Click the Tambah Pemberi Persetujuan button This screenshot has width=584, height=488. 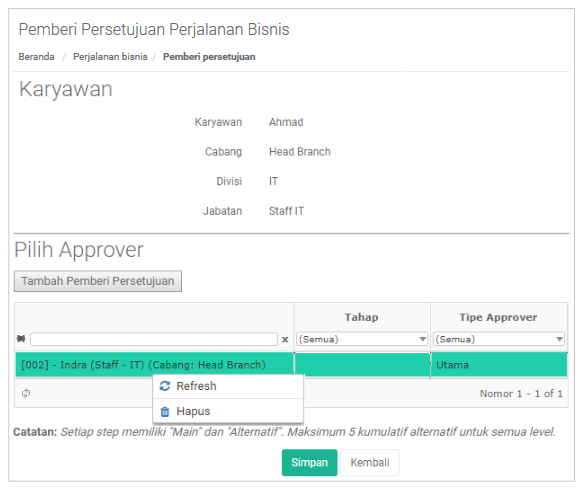coord(98,281)
